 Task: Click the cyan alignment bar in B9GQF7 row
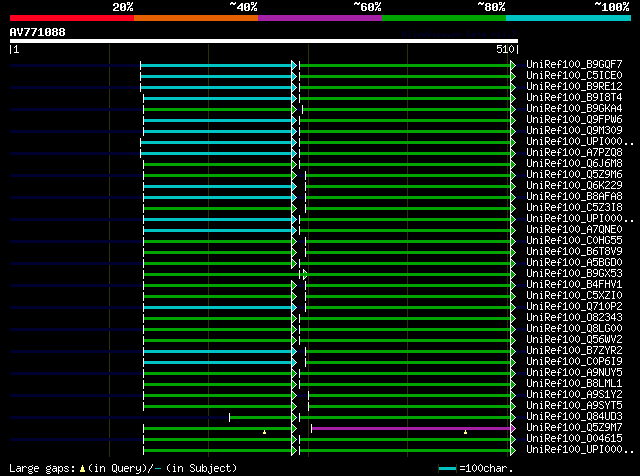tap(216, 65)
